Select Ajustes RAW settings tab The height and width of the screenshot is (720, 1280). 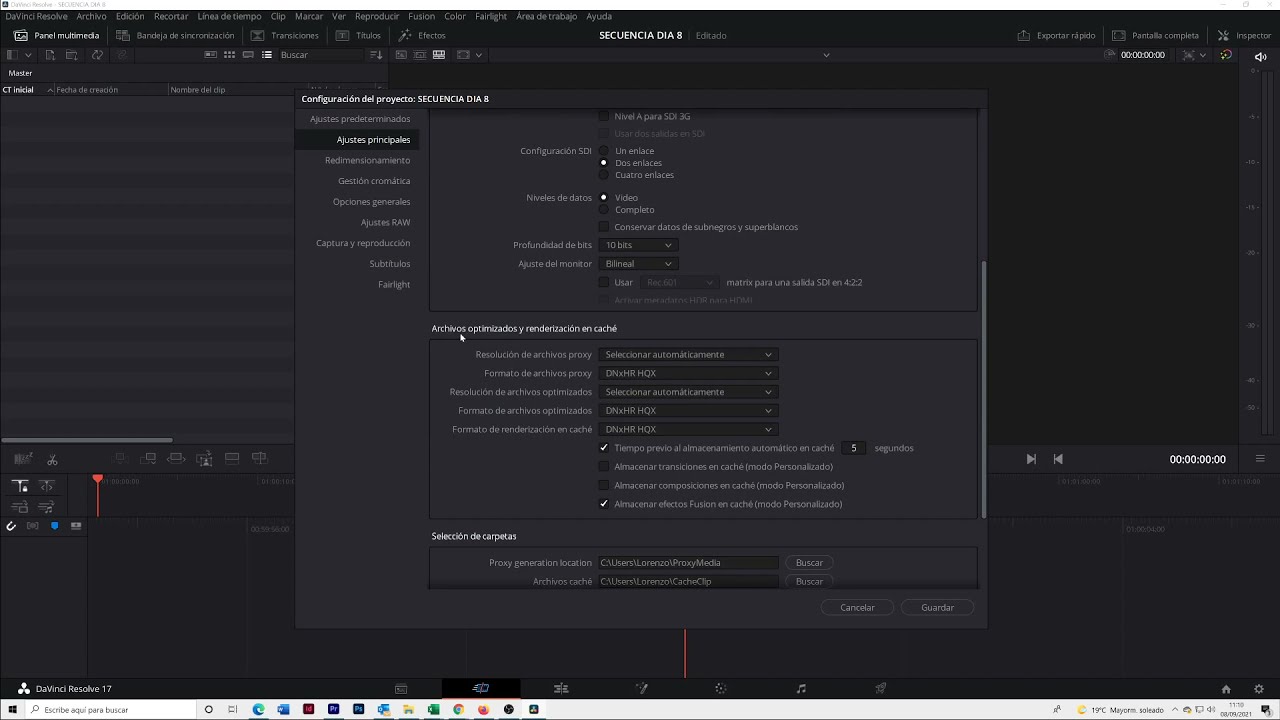coord(385,222)
